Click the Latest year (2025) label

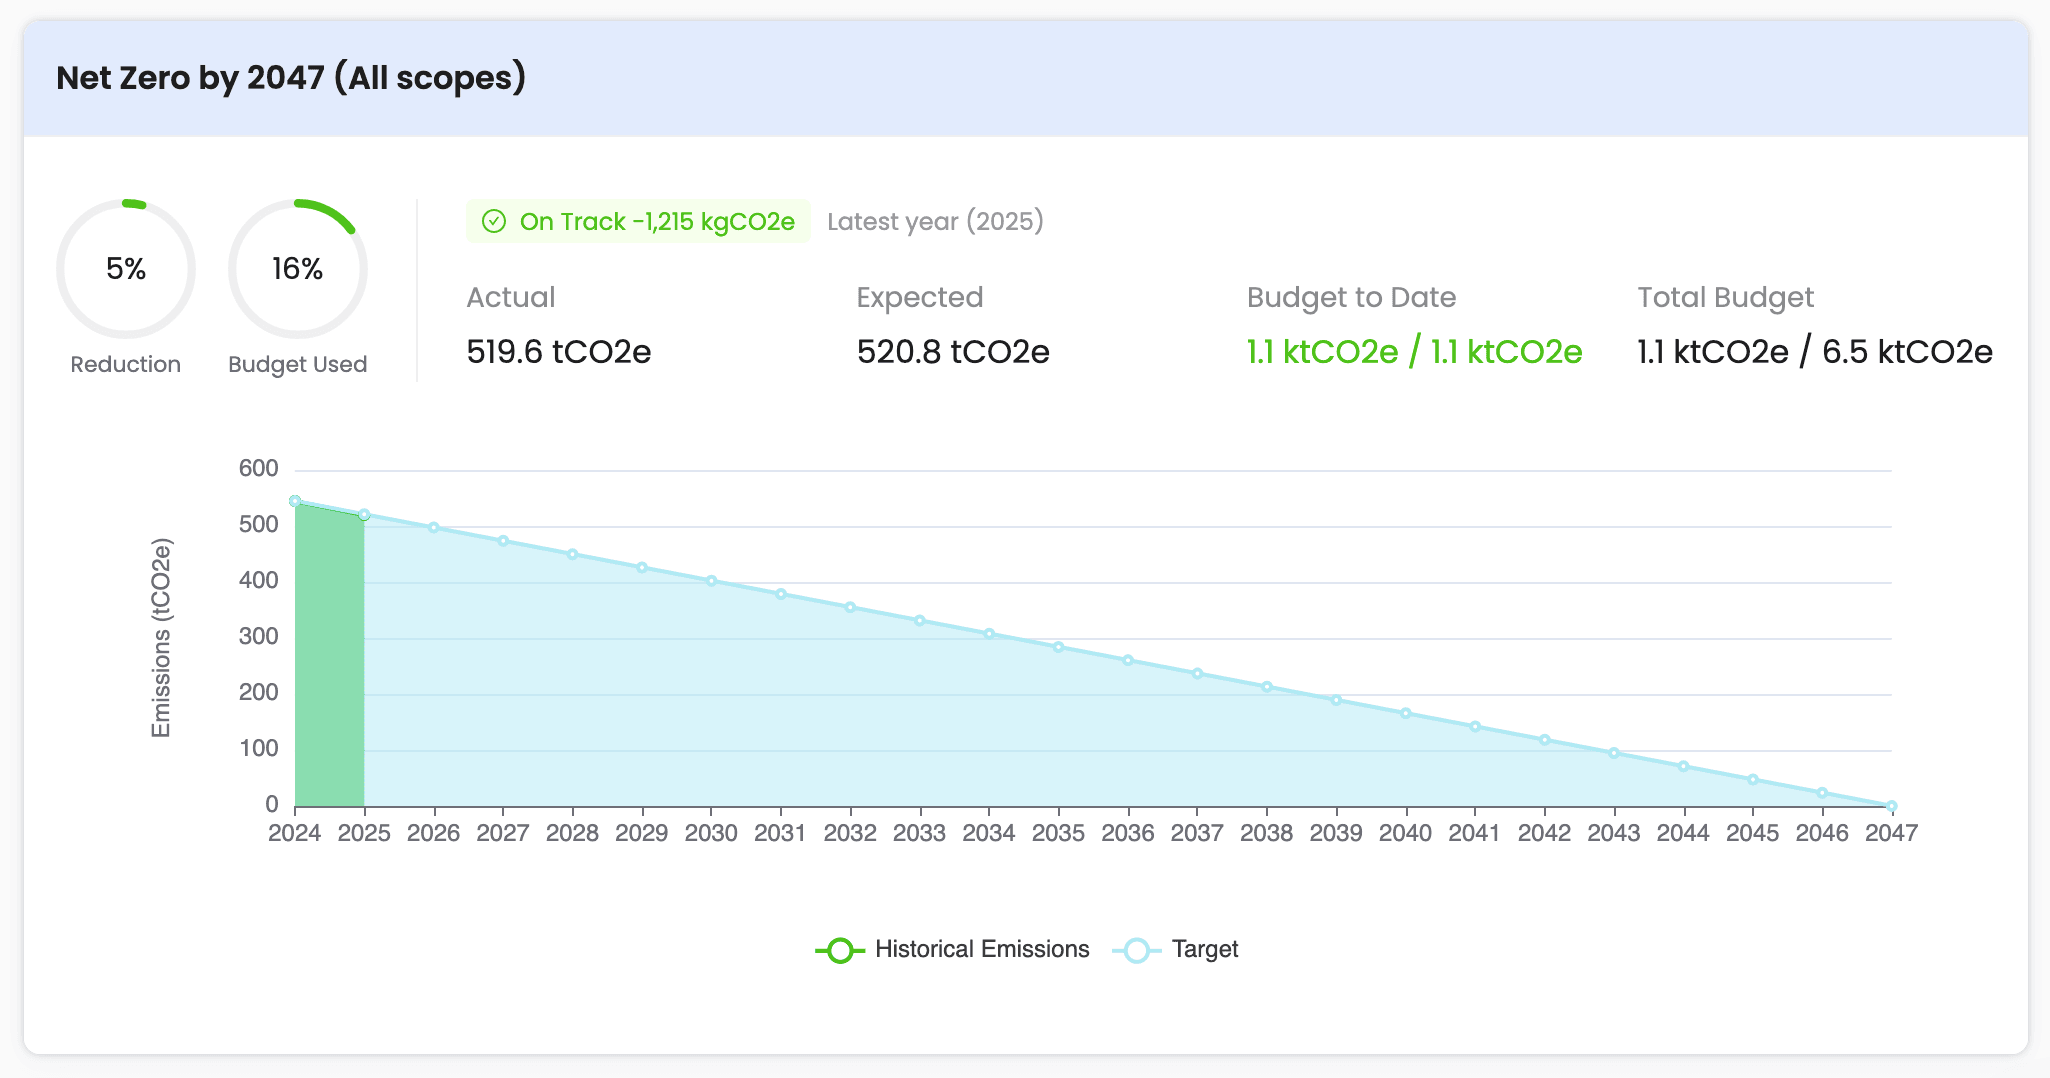pyautogui.click(x=935, y=221)
